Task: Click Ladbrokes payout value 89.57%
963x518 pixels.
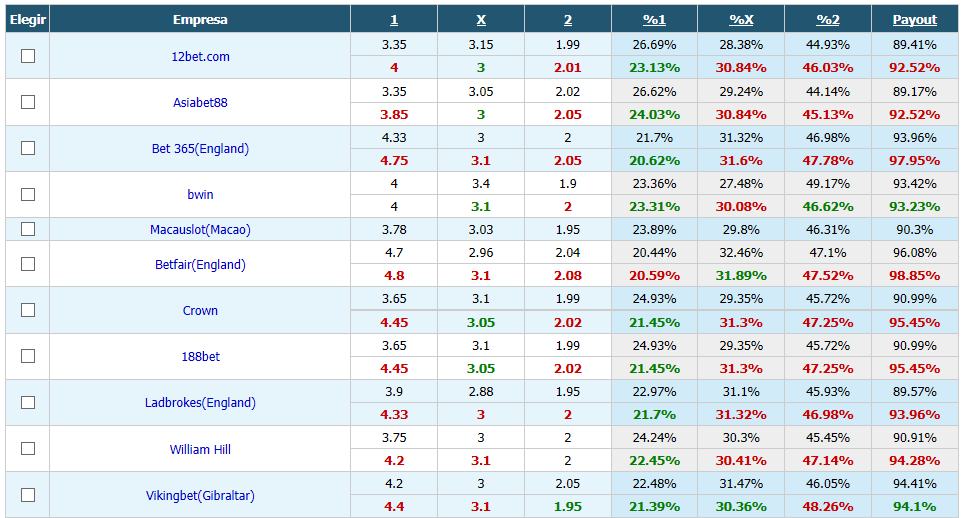Action: [x=914, y=391]
